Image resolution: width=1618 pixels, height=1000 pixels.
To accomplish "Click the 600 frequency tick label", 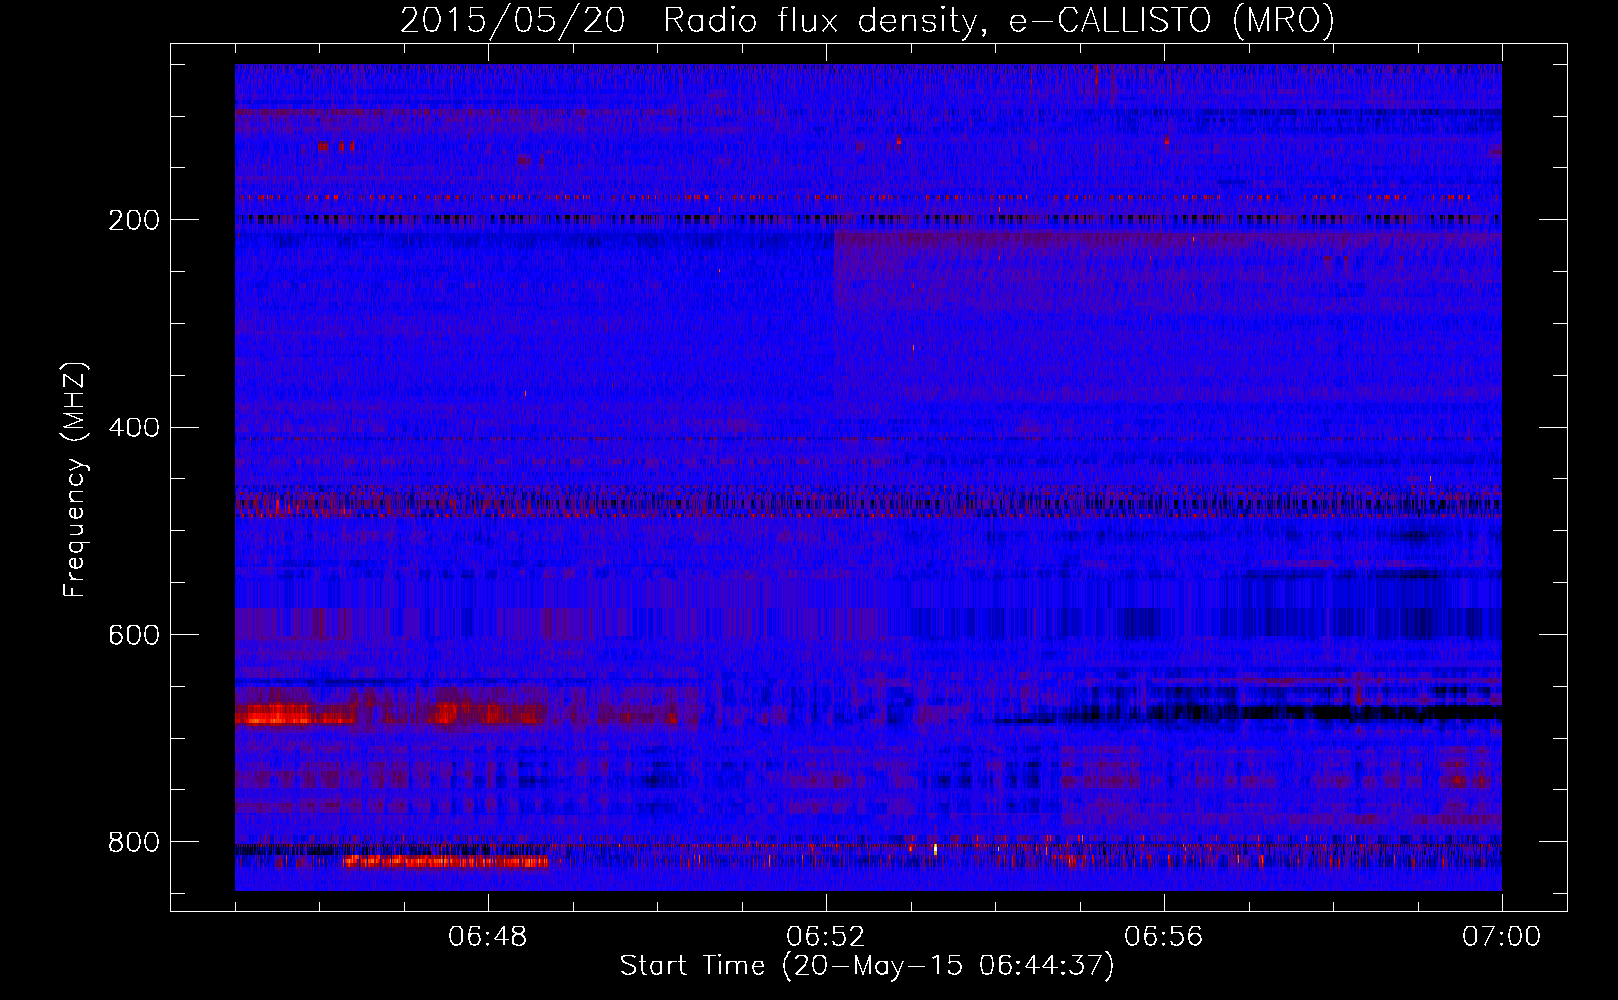I will (x=133, y=635).
